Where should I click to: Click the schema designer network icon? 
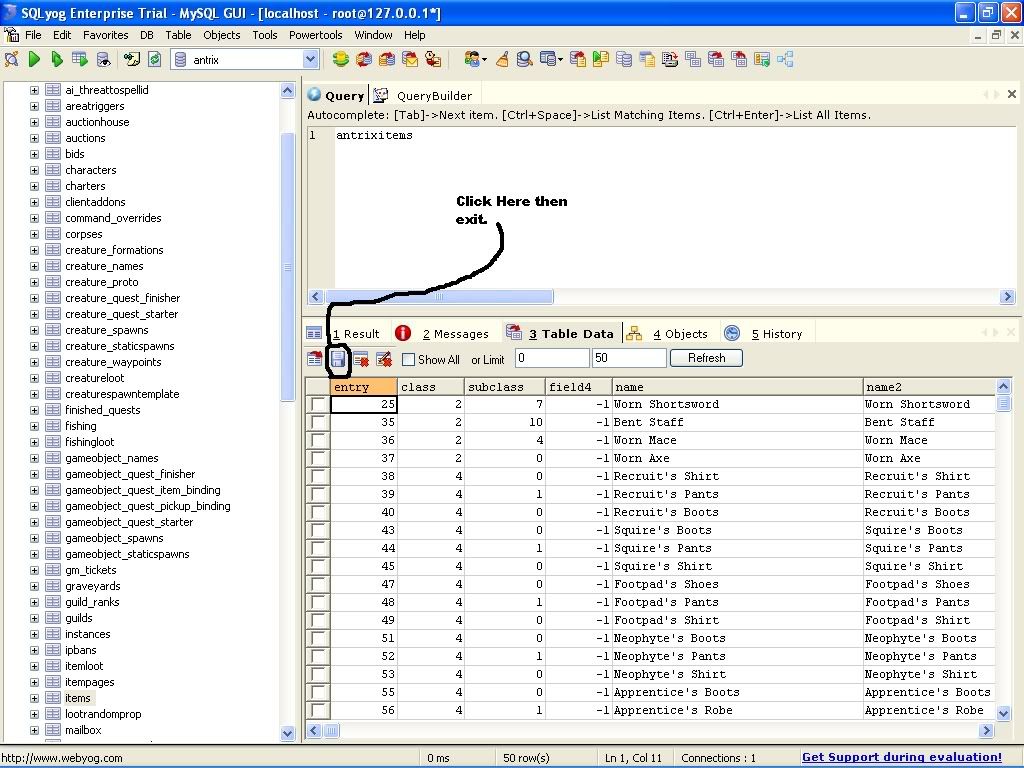coord(785,59)
